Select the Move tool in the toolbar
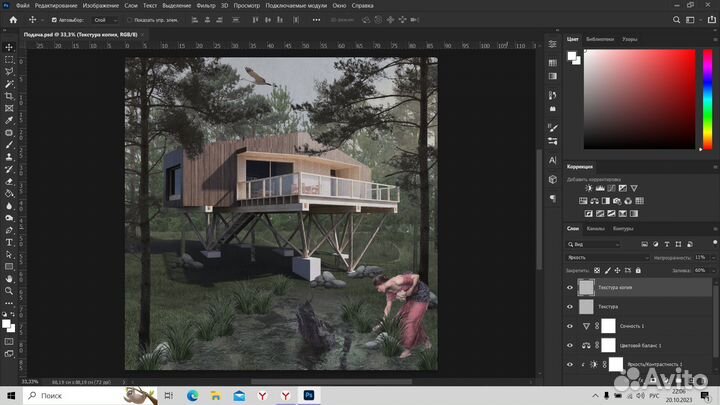 click(x=9, y=47)
